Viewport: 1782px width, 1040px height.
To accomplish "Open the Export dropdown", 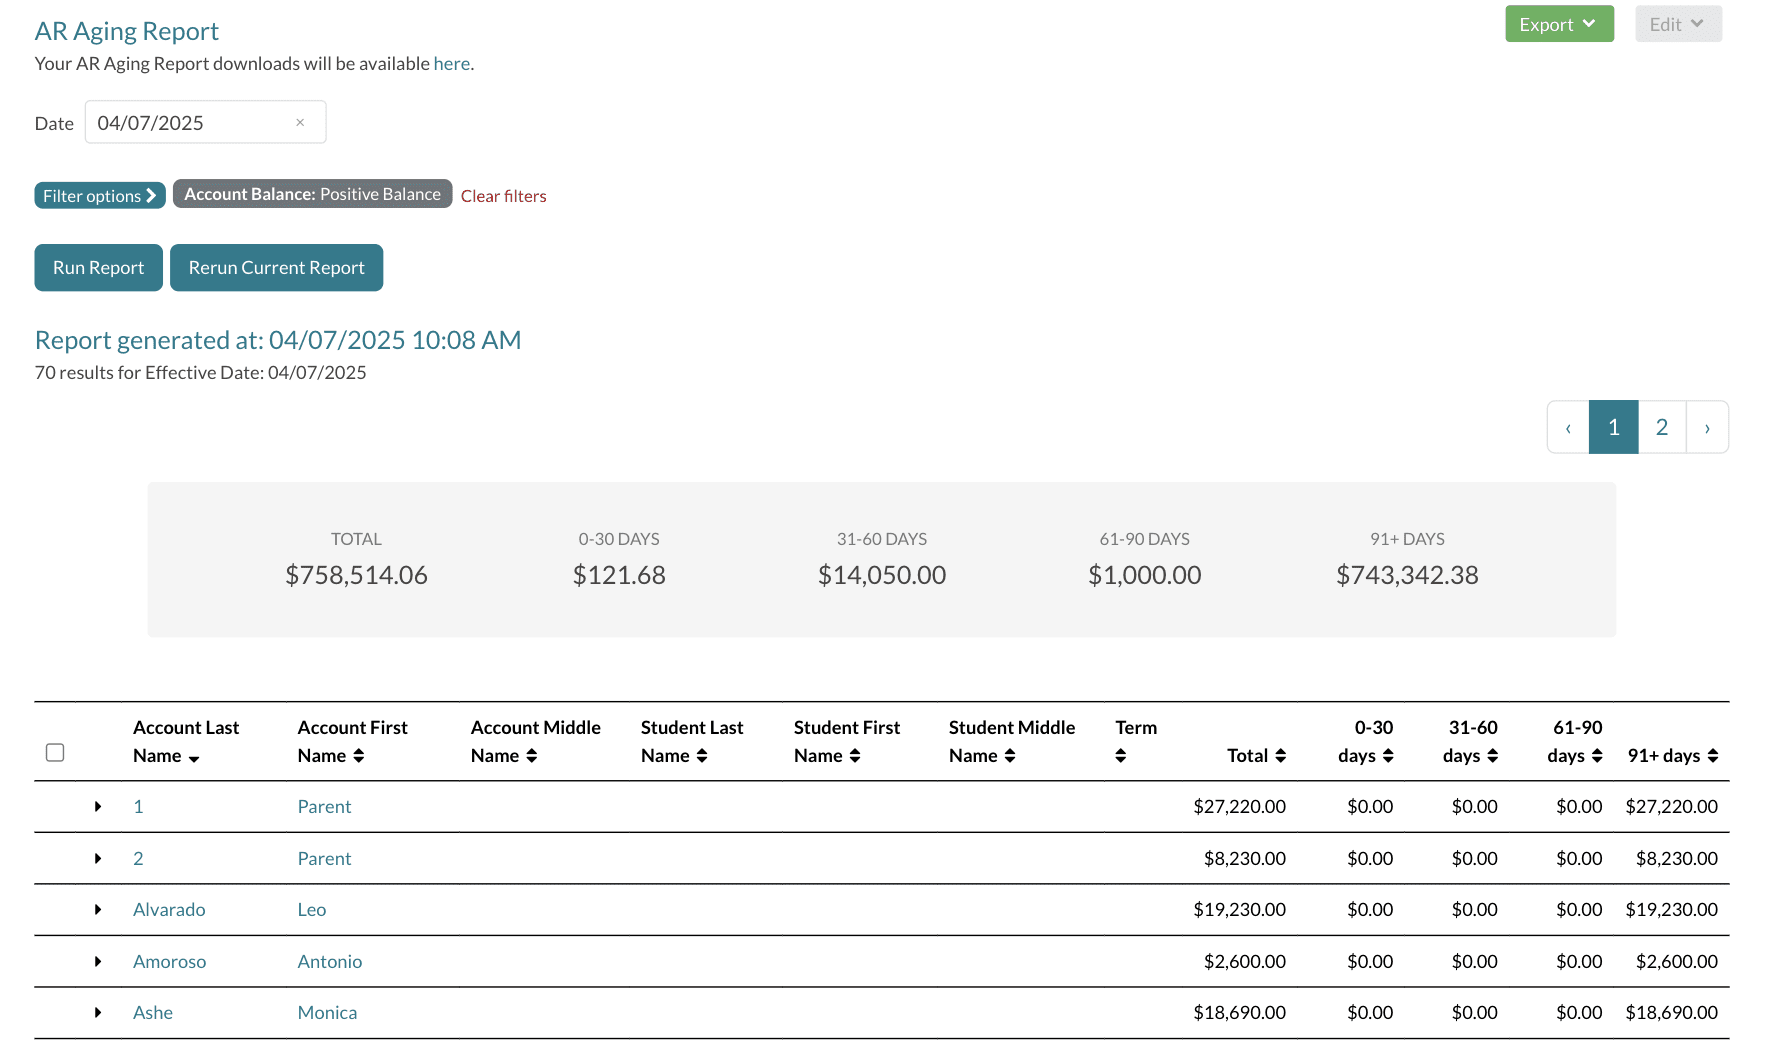I will [x=1558, y=24].
